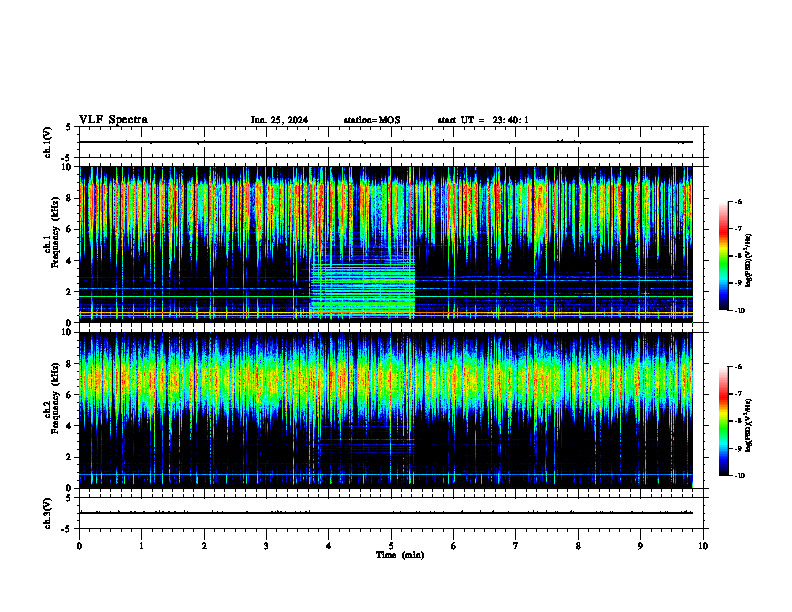This screenshot has height=612, width=792.
Task: Click the -10 label on ch.2 colorbar
Action: coord(740,476)
